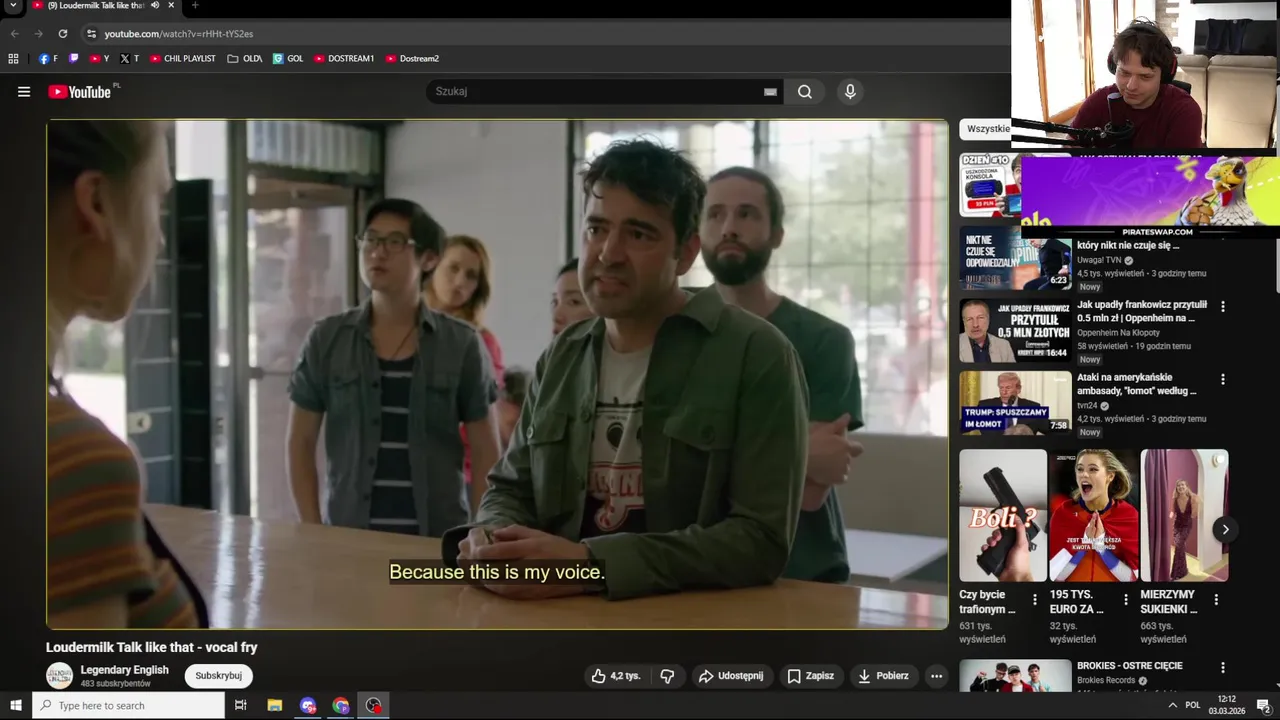Image resolution: width=1280 pixels, height=720 pixels.
Task: Open options for '195 TYS. EURO ZA' Short
Action: click(x=1126, y=600)
